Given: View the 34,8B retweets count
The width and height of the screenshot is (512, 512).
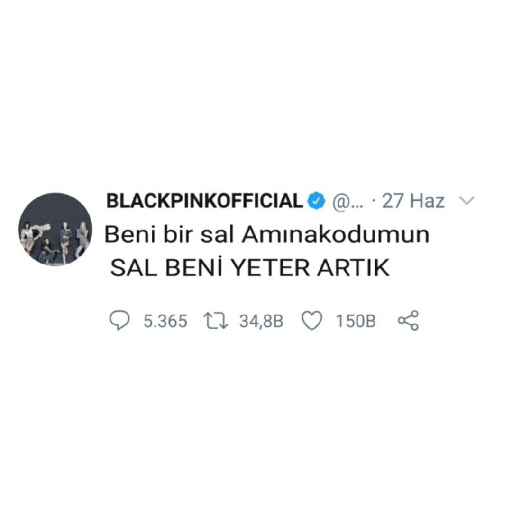Looking at the screenshot, I should (261, 321).
